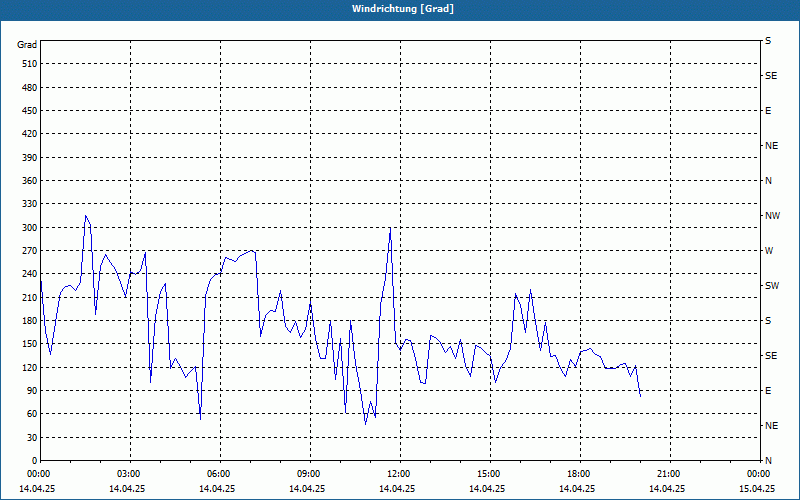This screenshot has width=800, height=500.
Task: Select the 14.04.25 date under 12:00
Action: tap(397, 488)
